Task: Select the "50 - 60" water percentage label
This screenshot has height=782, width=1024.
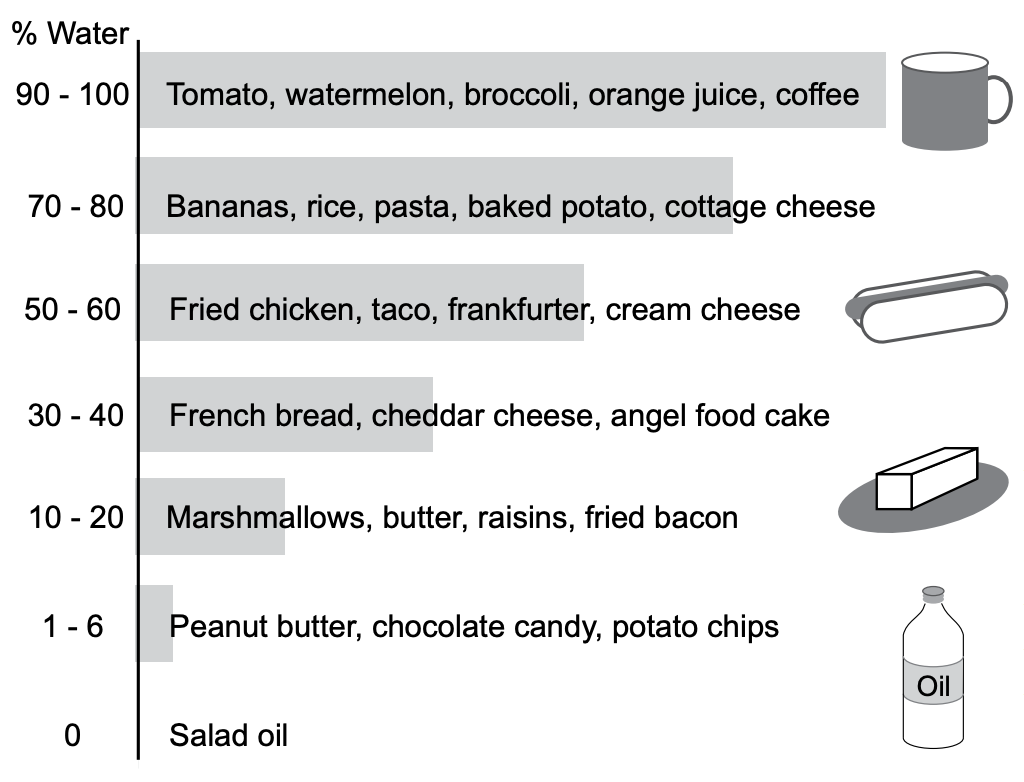Action: pos(73,309)
